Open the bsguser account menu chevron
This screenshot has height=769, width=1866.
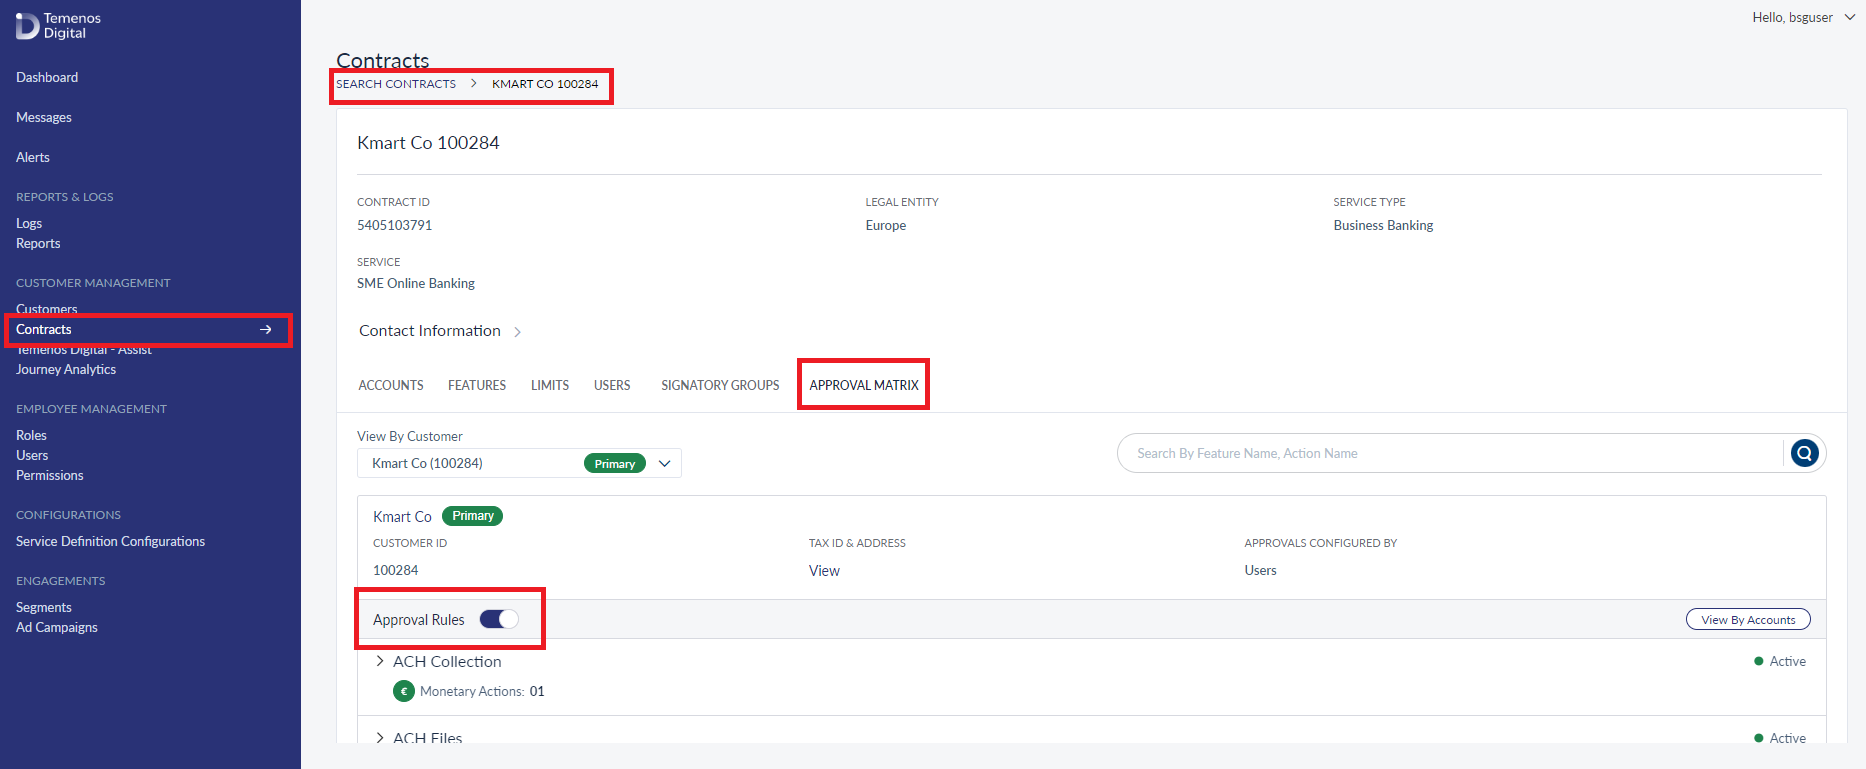click(x=1850, y=17)
